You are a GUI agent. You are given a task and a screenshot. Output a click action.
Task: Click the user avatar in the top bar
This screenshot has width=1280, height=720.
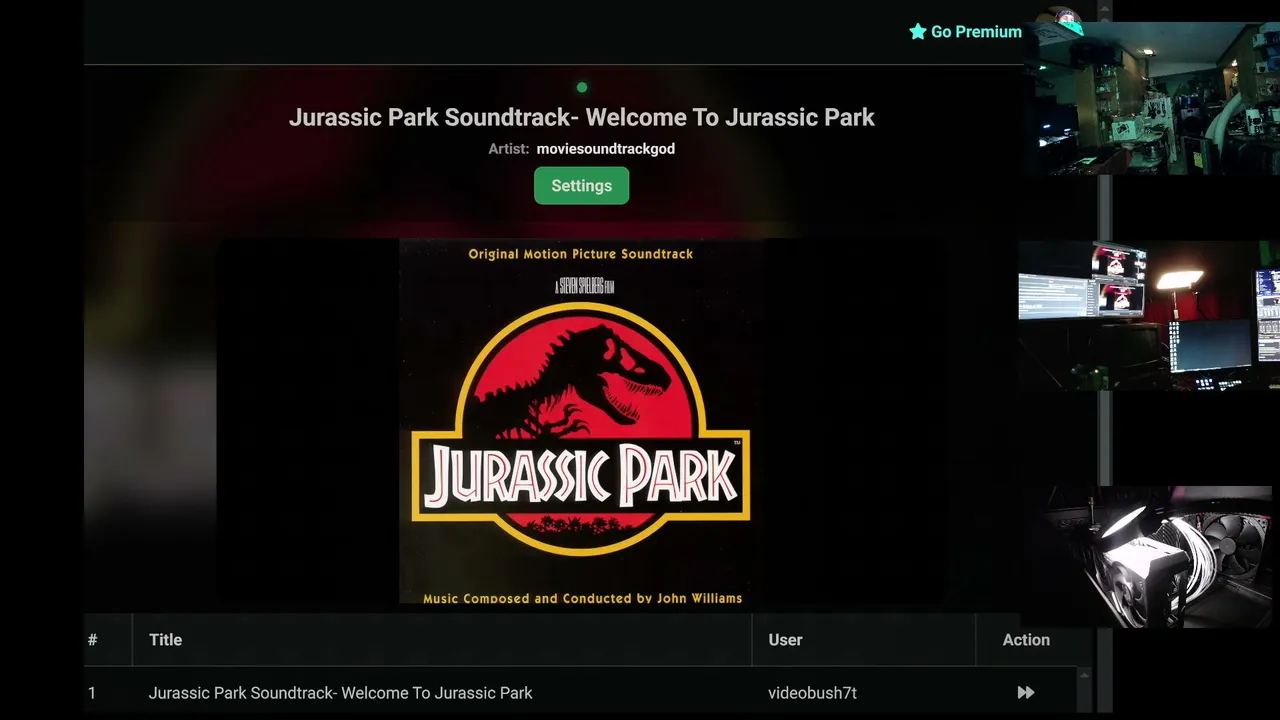(x=1065, y=18)
